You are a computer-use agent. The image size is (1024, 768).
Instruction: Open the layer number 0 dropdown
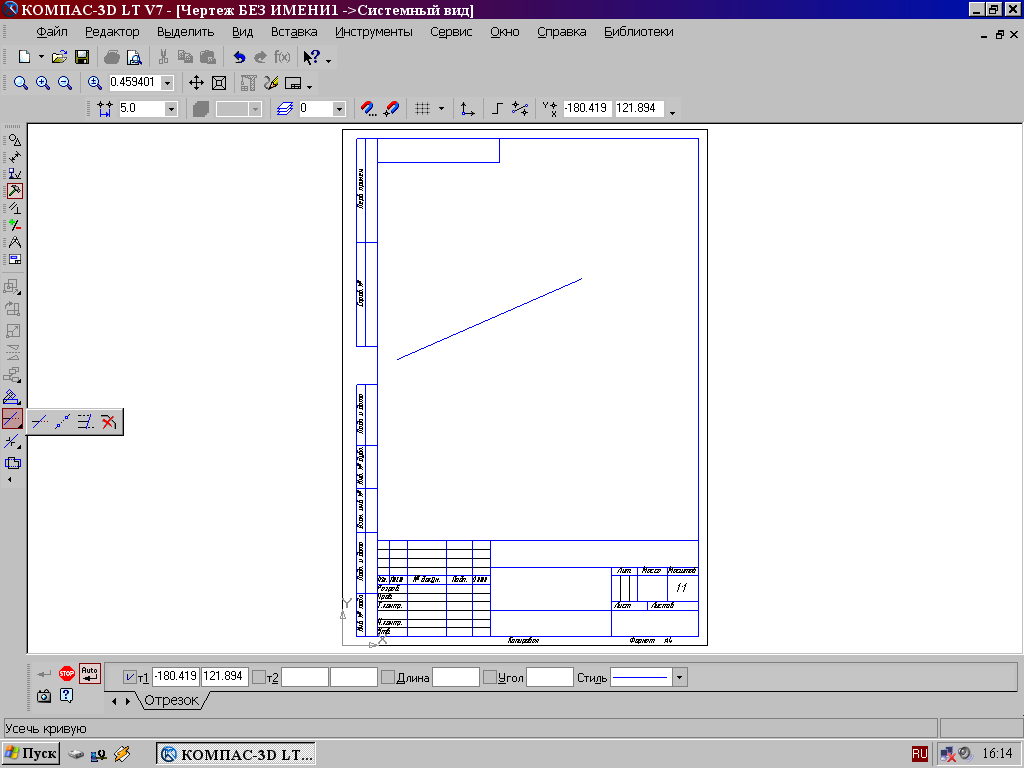point(338,108)
